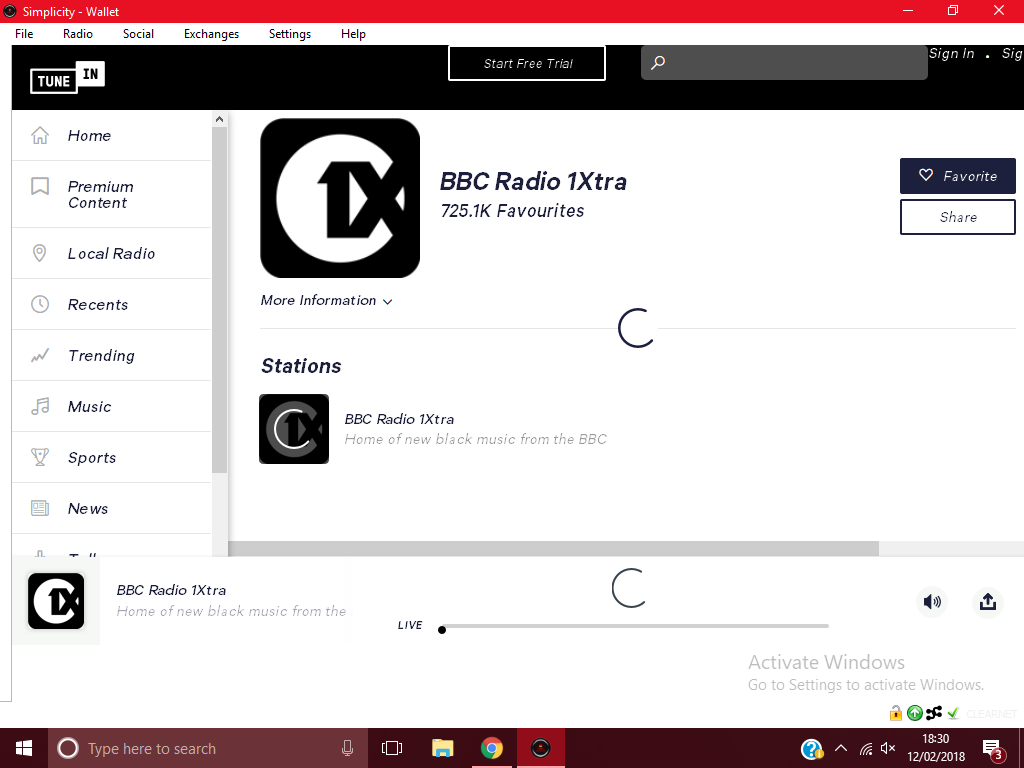The image size is (1024, 768).
Task: Open the Exchanges menu
Action: point(212,34)
